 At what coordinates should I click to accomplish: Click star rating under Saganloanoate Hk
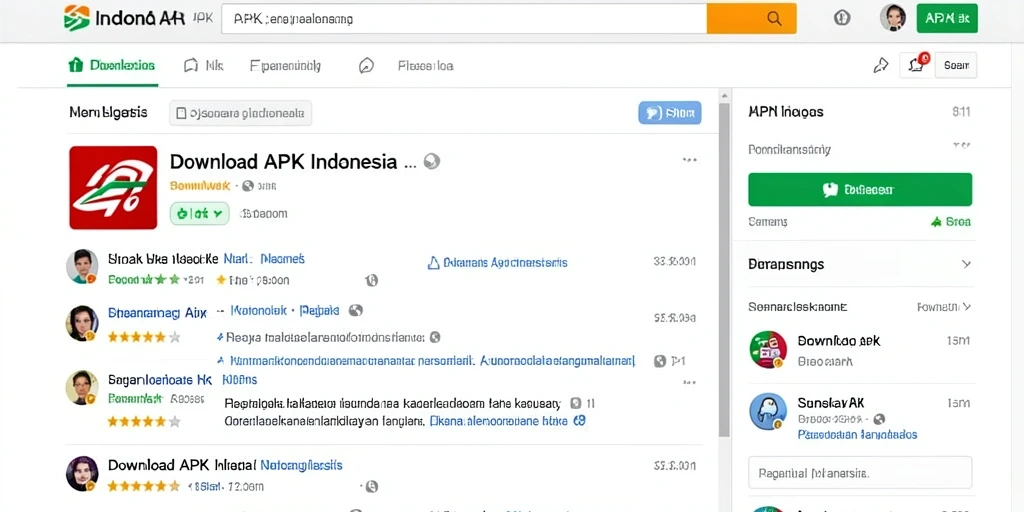tap(144, 421)
